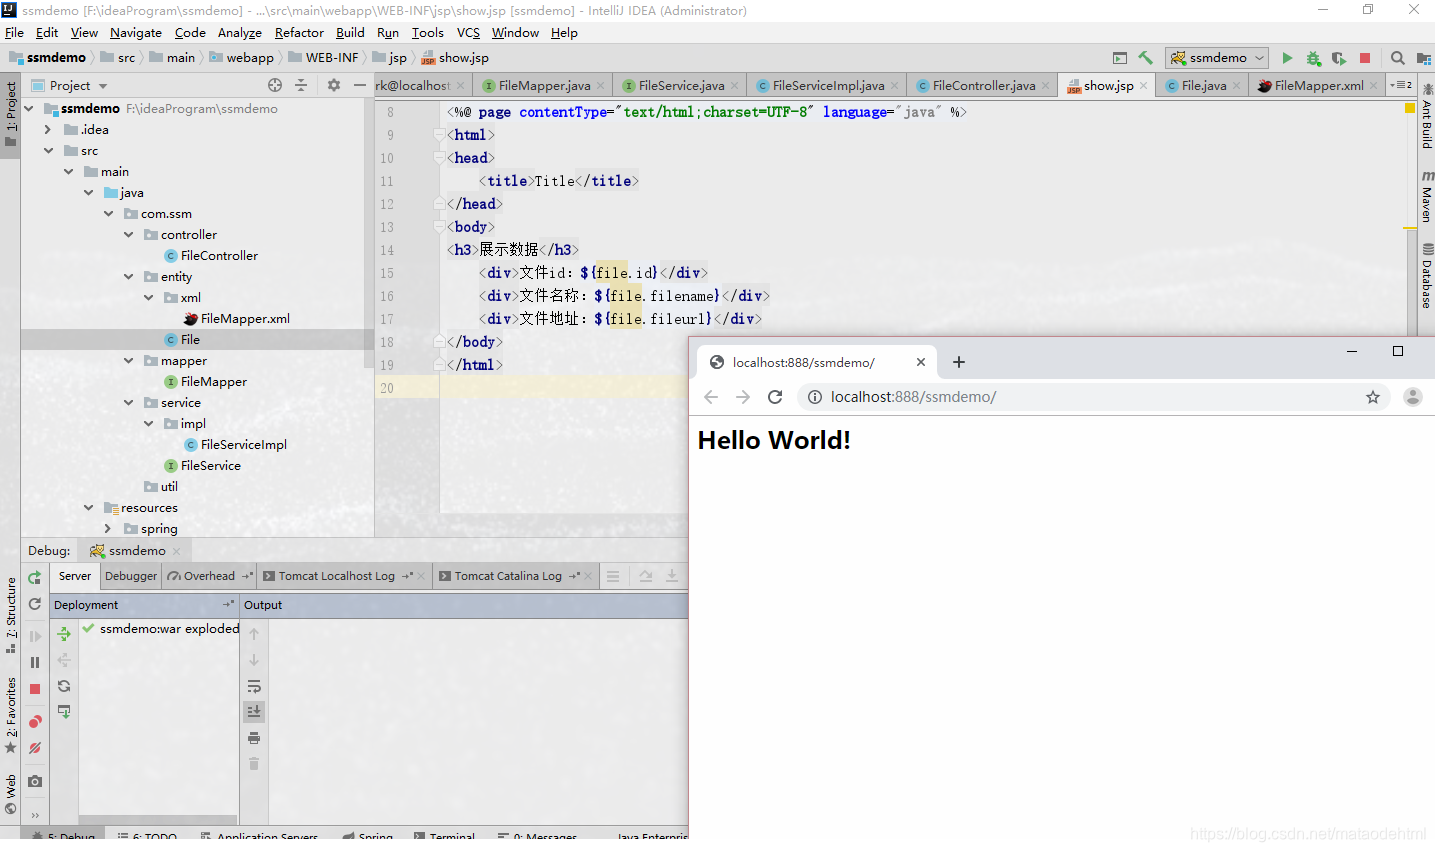Click the WEB-INF breadcrumb
Image resolution: width=1435 pixels, height=852 pixels.
(x=331, y=58)
